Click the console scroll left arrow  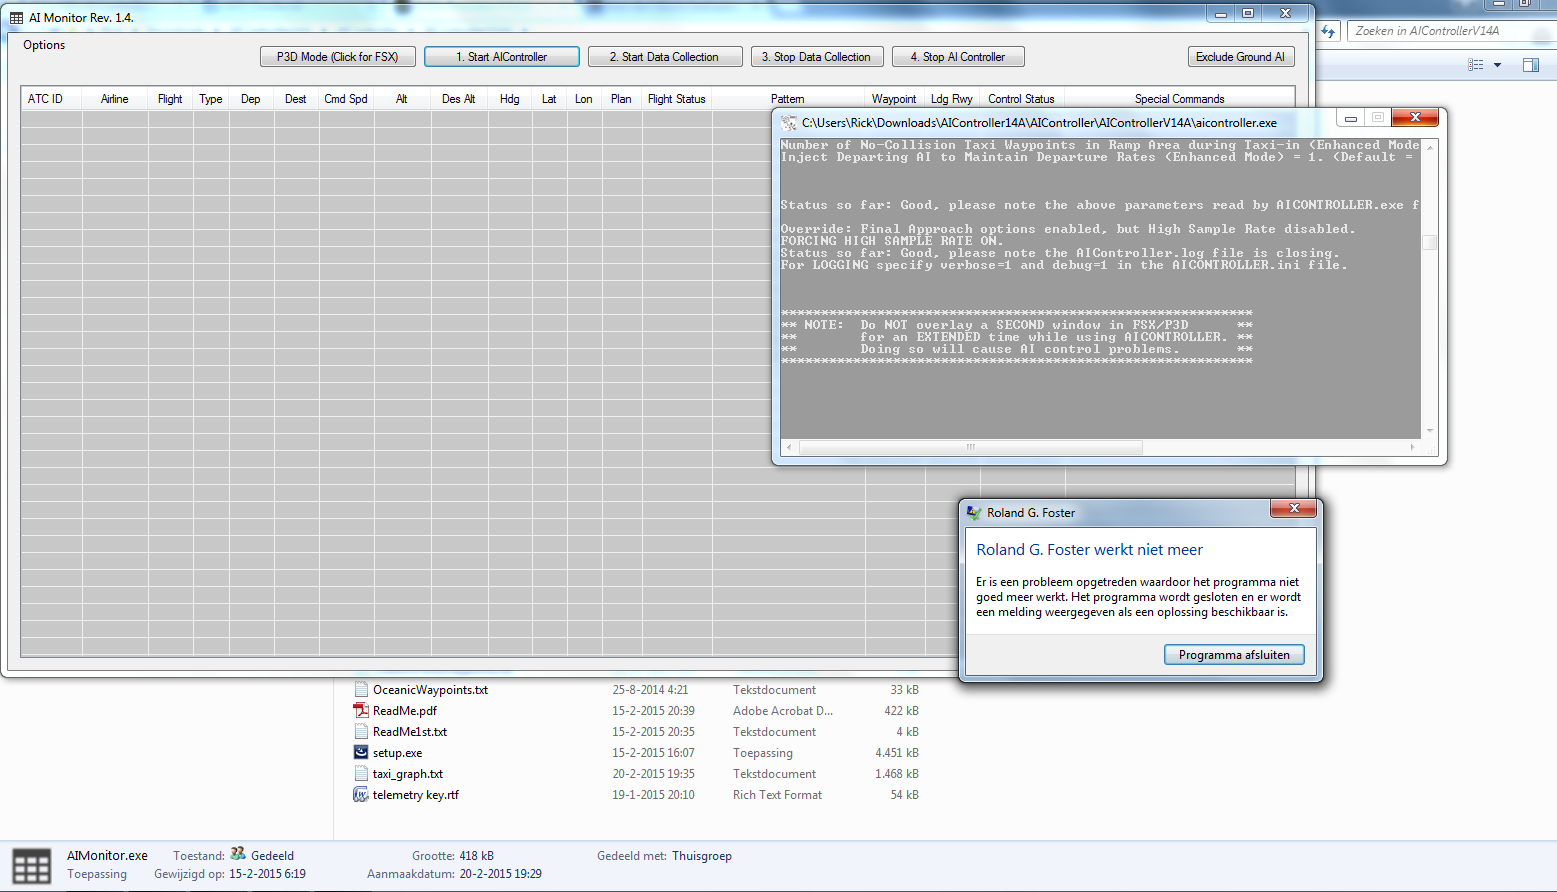(x=789, y=447)
